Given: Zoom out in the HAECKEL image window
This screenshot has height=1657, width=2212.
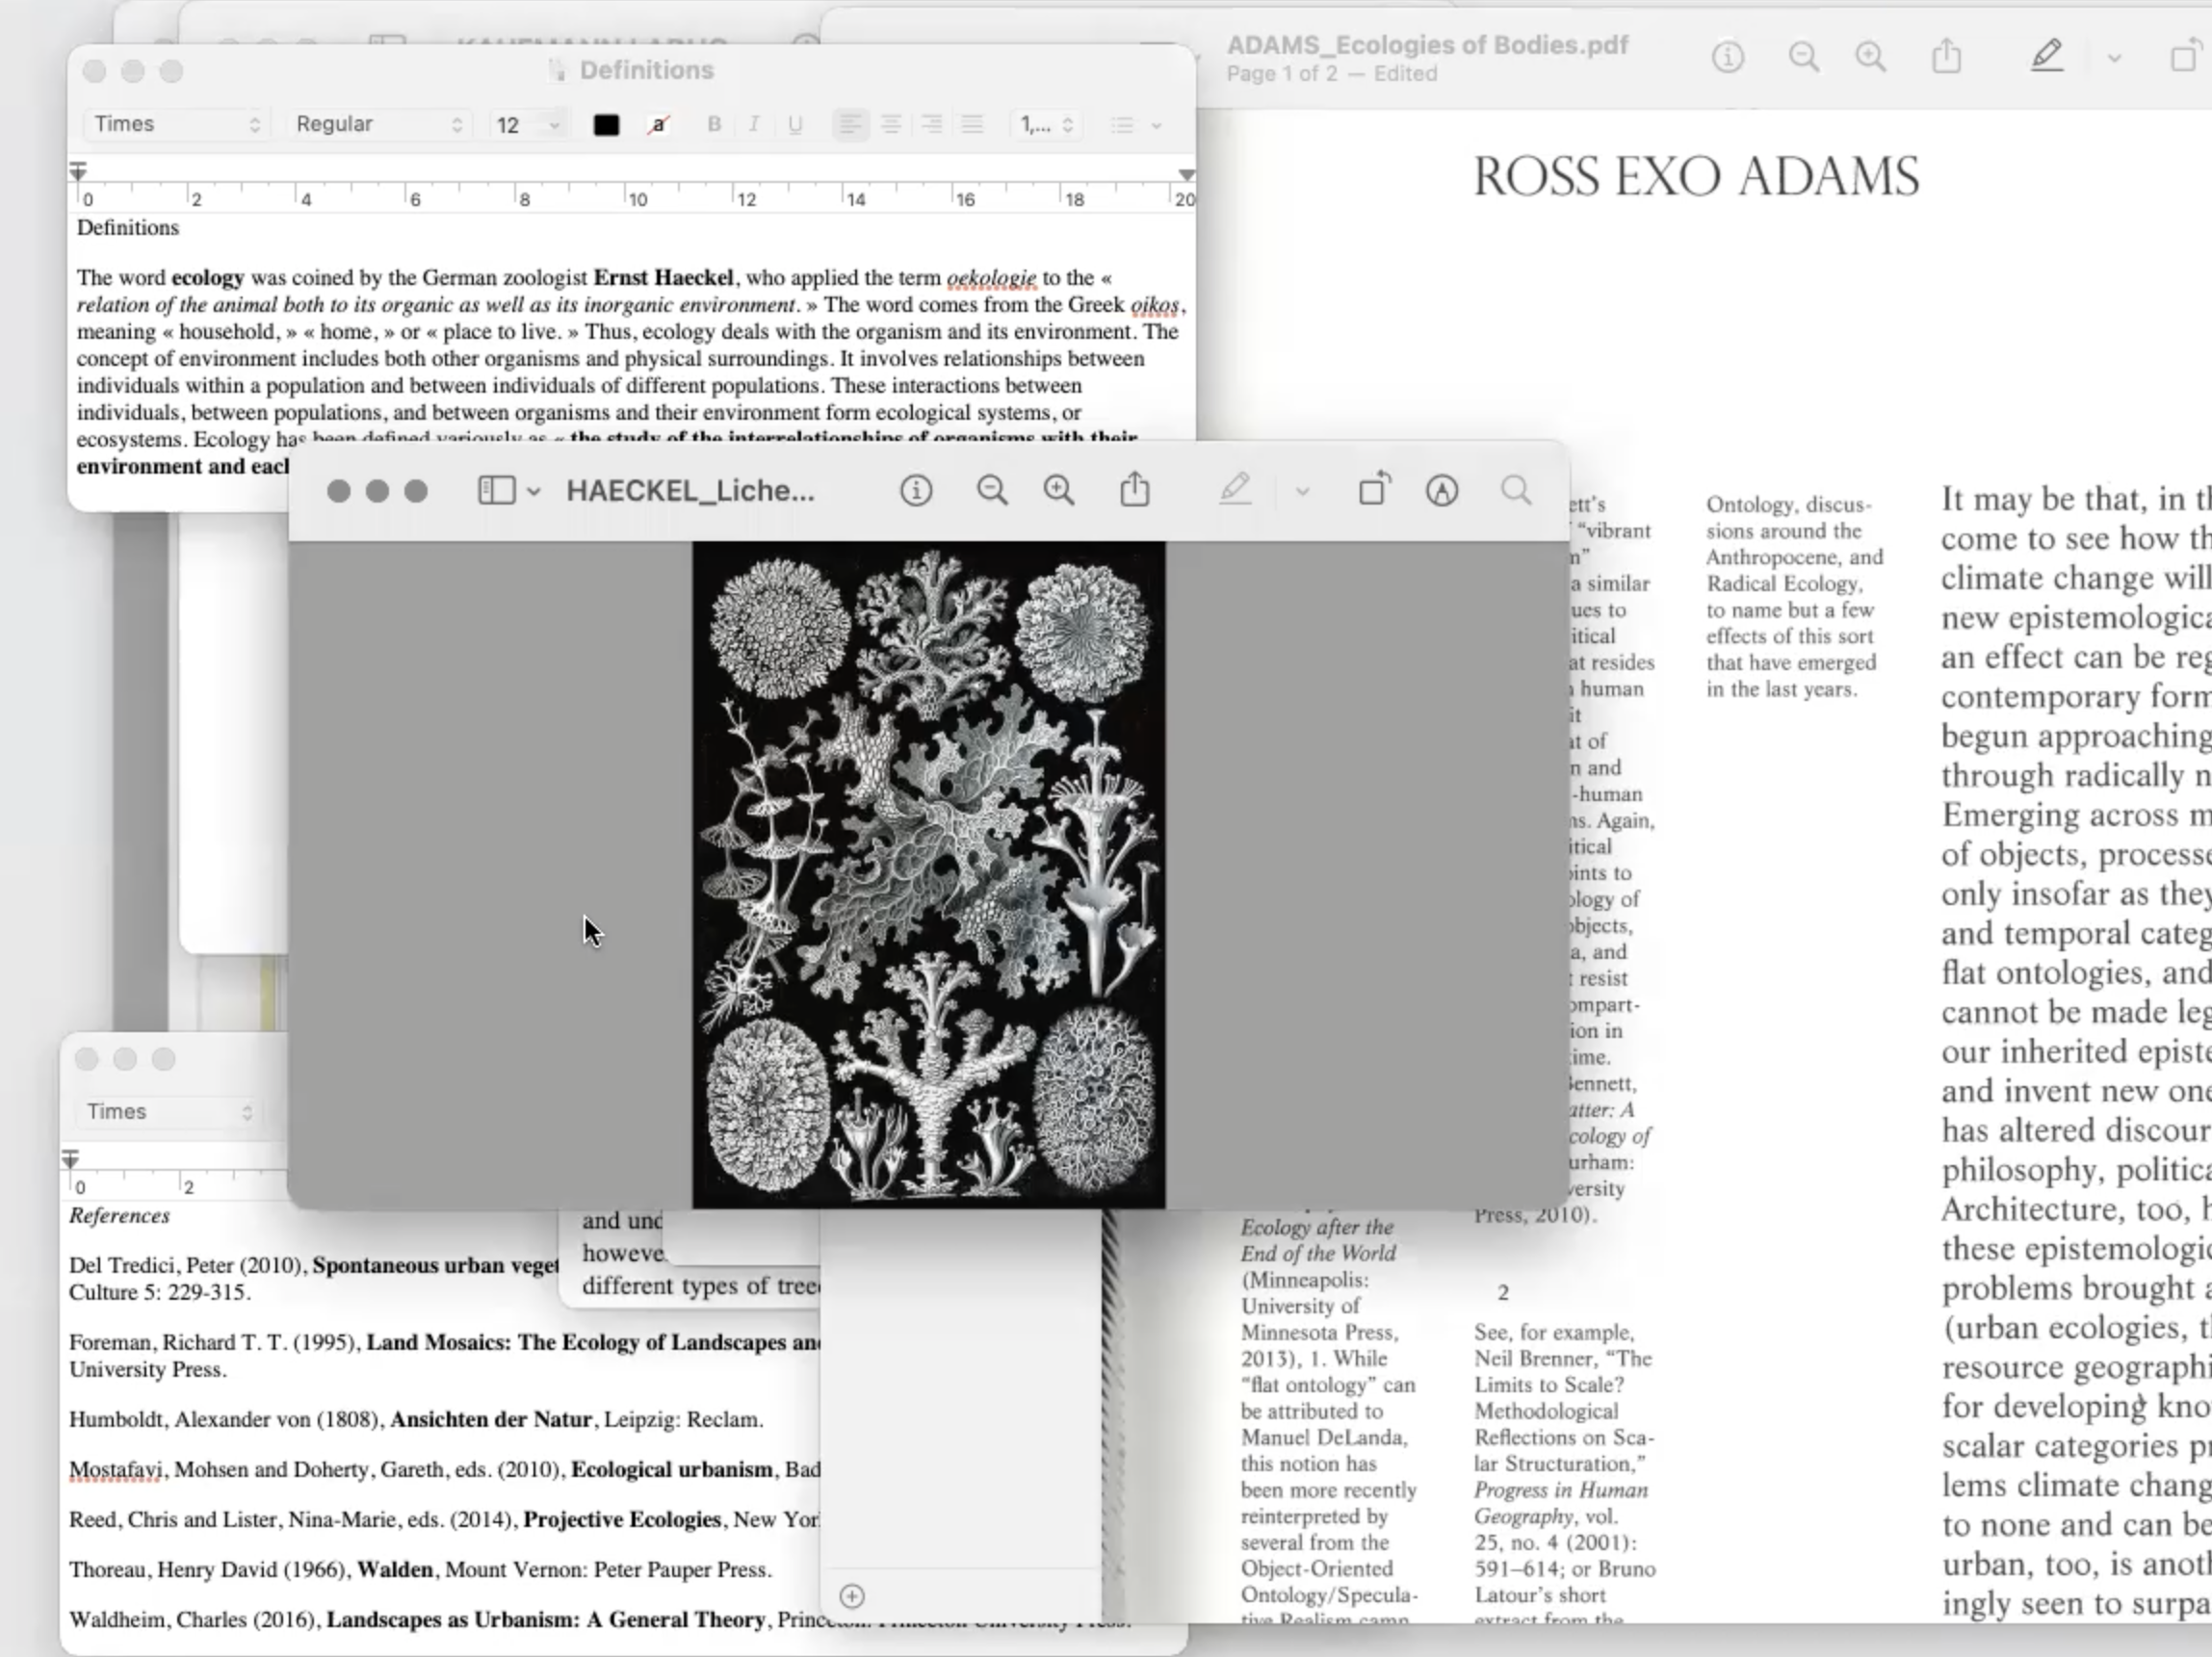Looking at the screenshot, I should tap(991, 490).
